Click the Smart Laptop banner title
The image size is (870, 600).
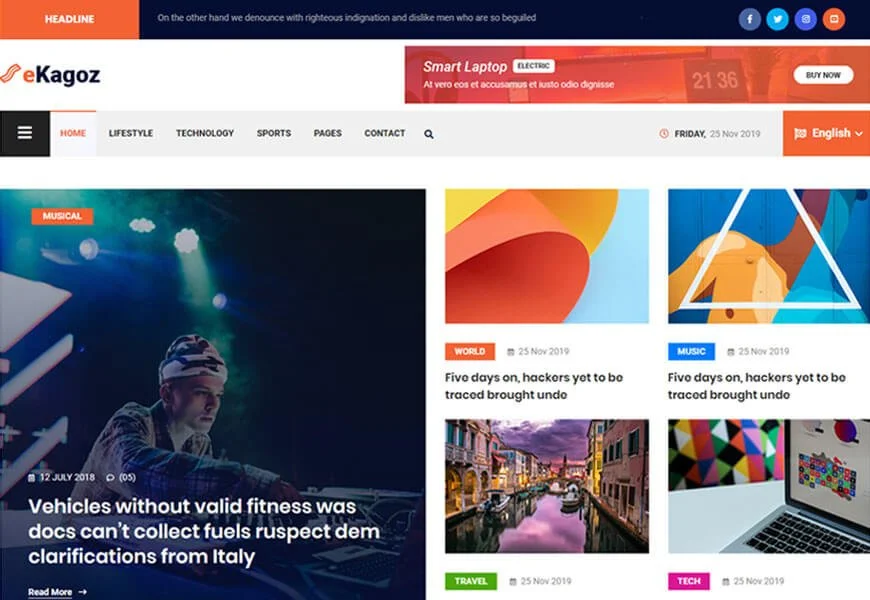[x=465, y=67]
